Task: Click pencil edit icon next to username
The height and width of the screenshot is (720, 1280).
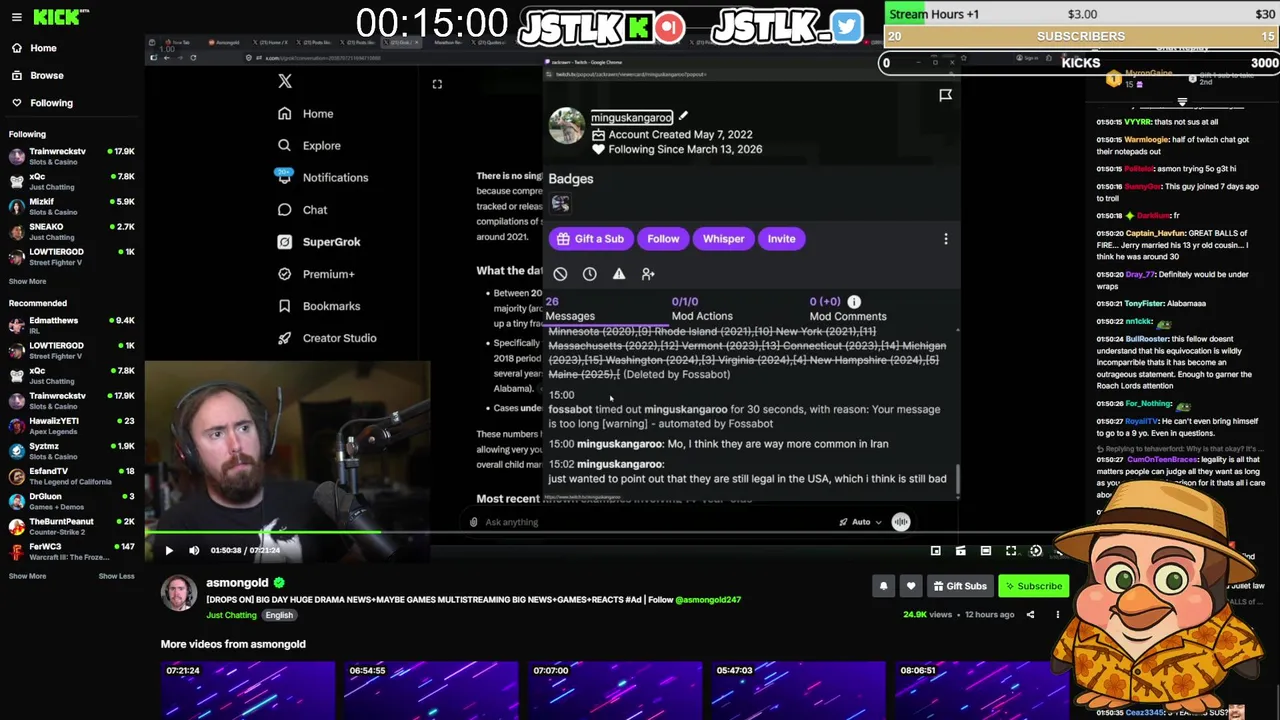Action: (683, 116)
